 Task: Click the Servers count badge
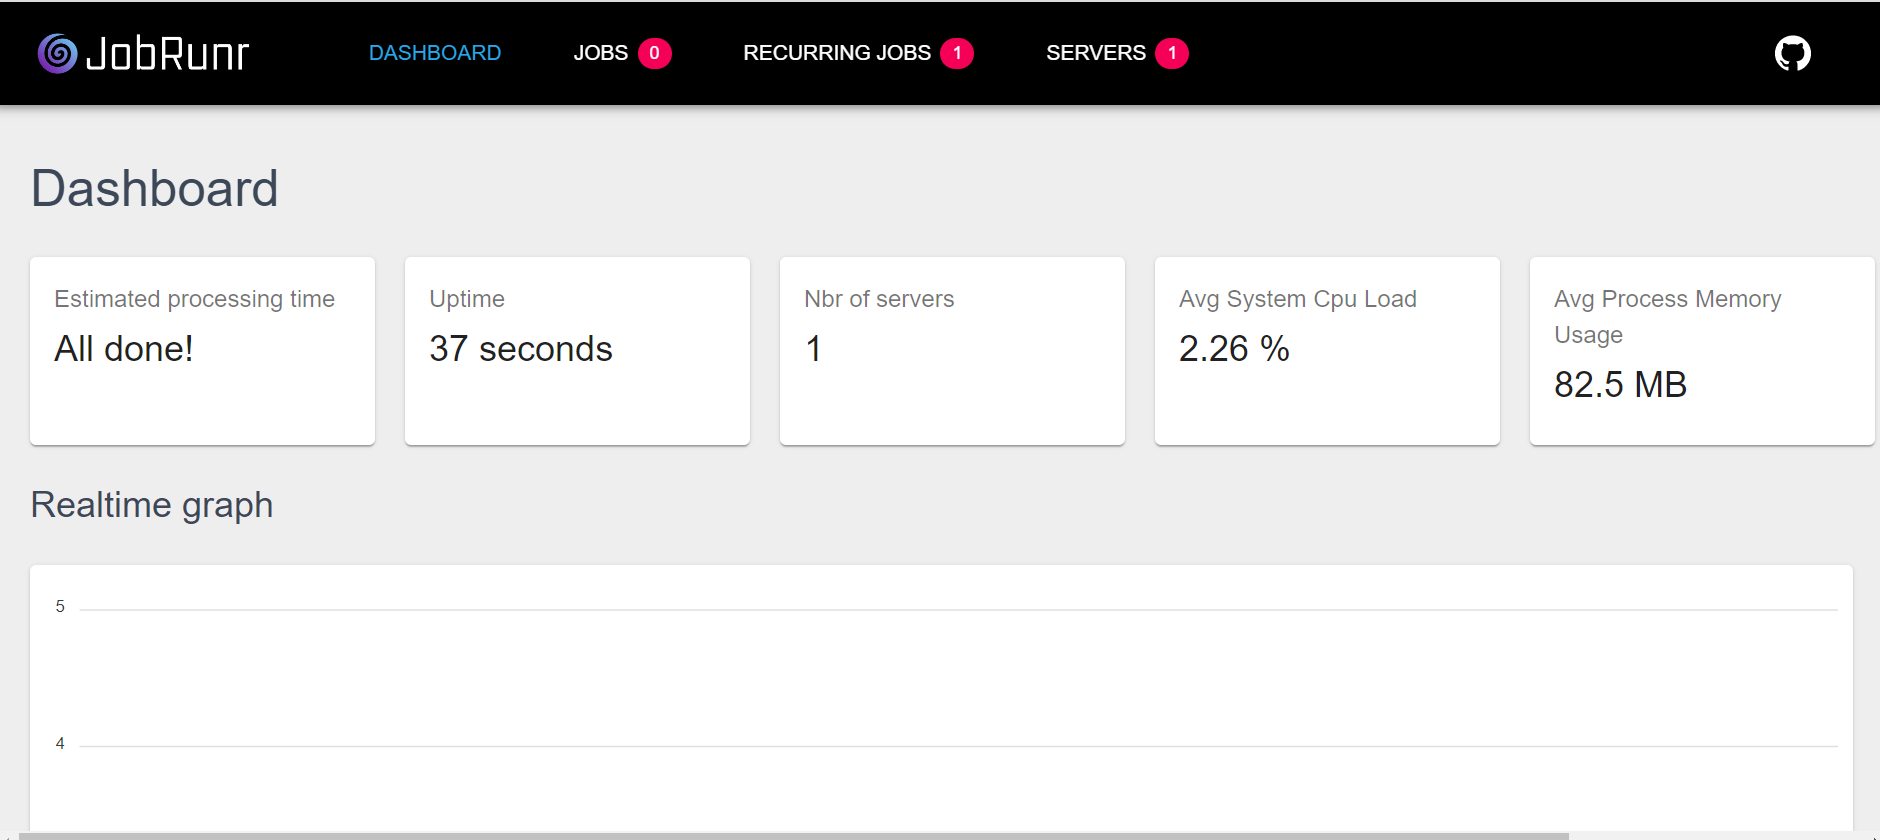click(x=1172, y=53)
